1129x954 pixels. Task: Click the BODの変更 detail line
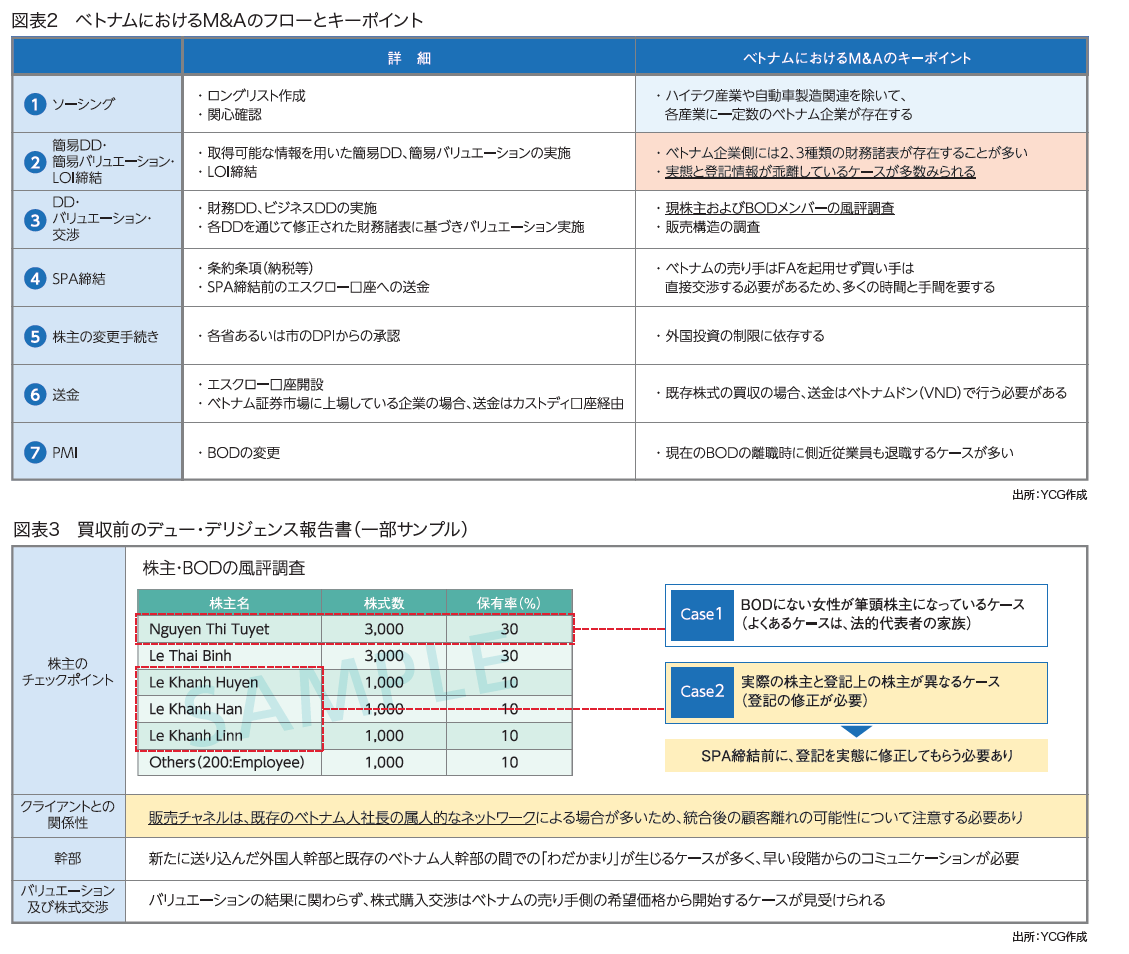pos(238,453)
